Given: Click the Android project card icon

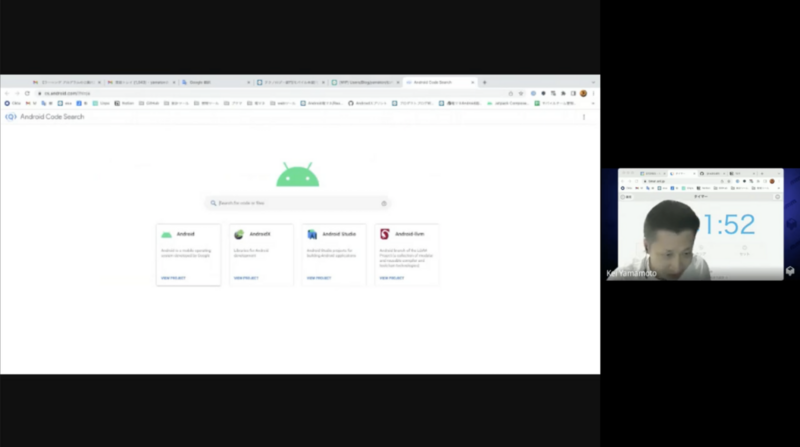Looking at the screenshot, I should point(166,234).
